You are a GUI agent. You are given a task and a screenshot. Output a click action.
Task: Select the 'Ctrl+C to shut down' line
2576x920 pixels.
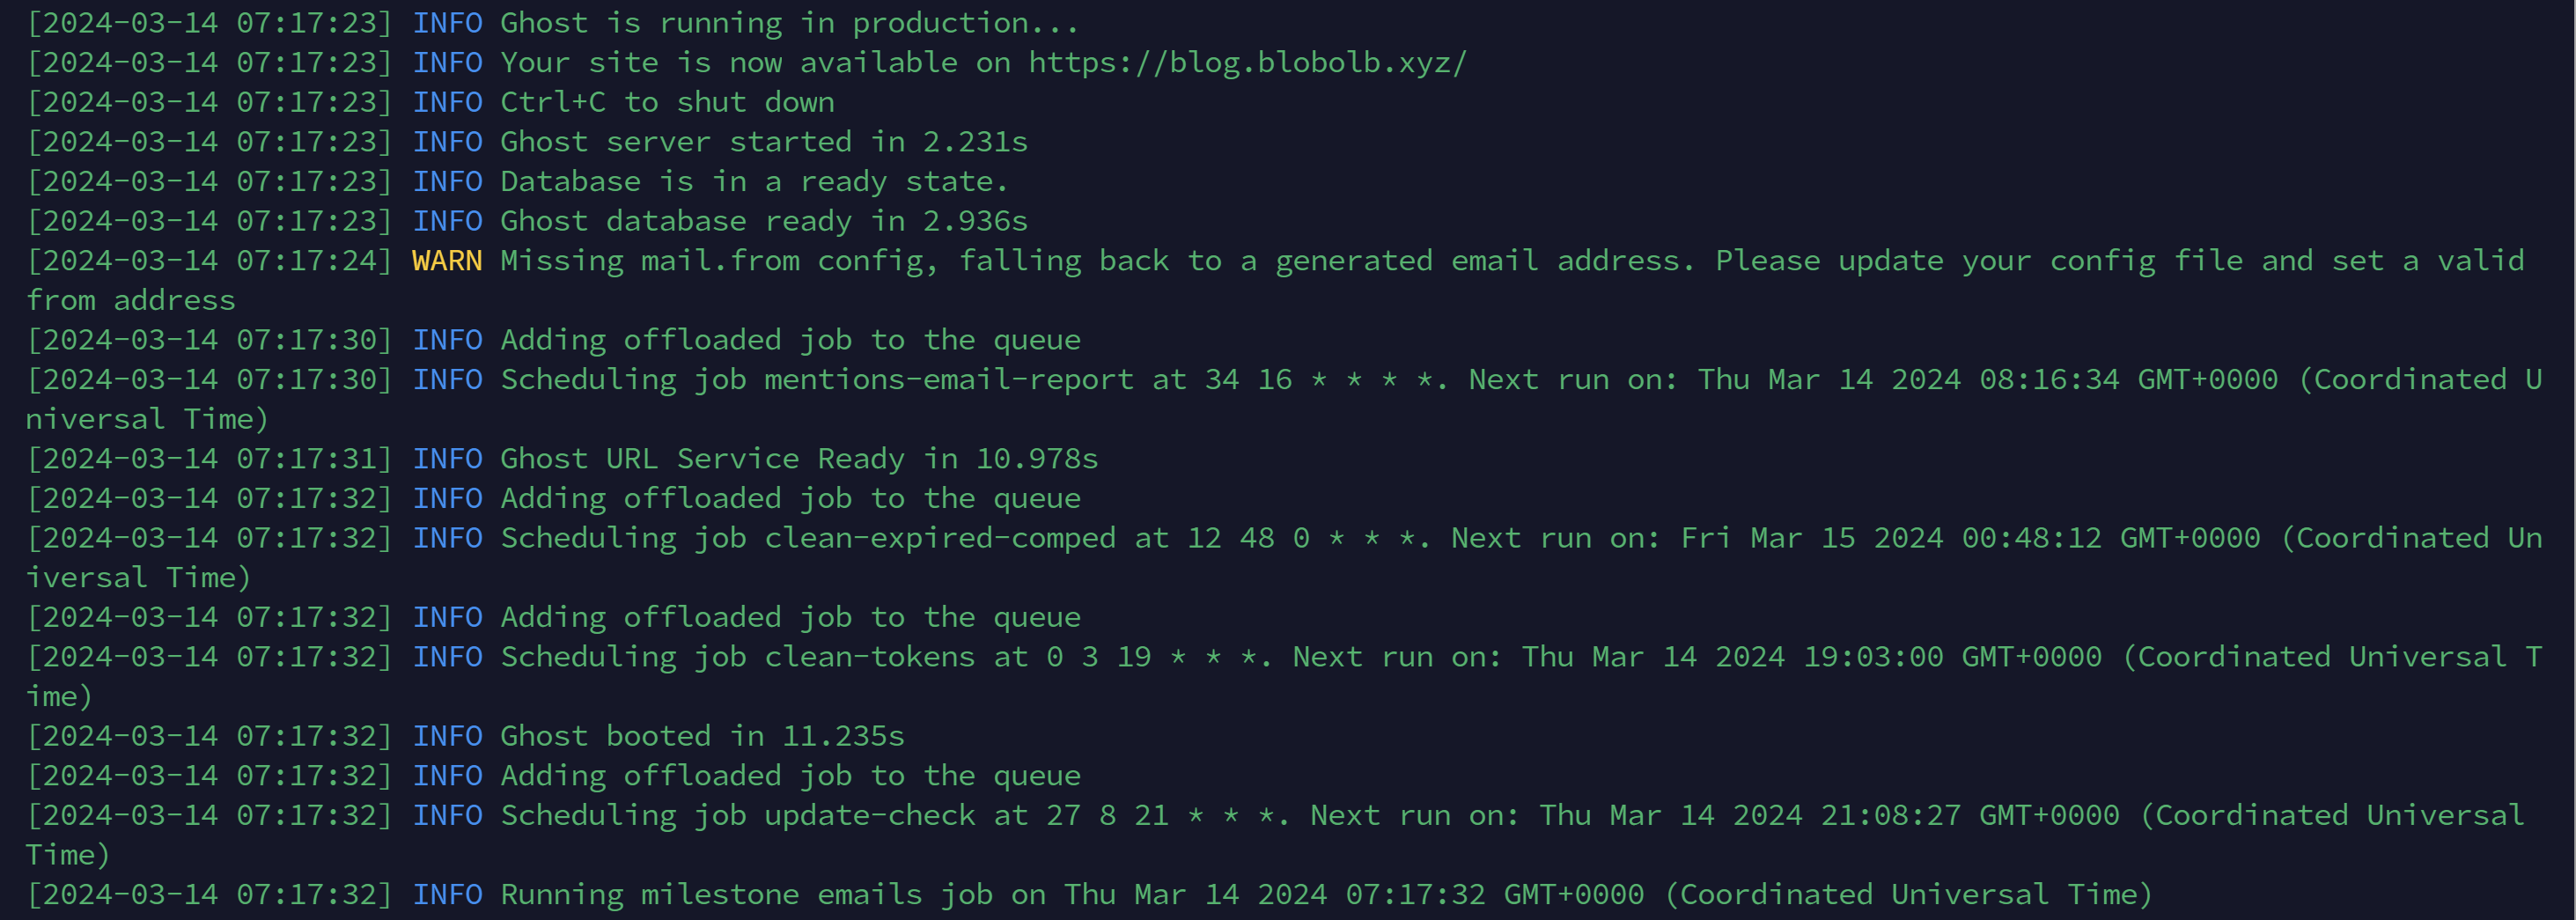point(667,102)
